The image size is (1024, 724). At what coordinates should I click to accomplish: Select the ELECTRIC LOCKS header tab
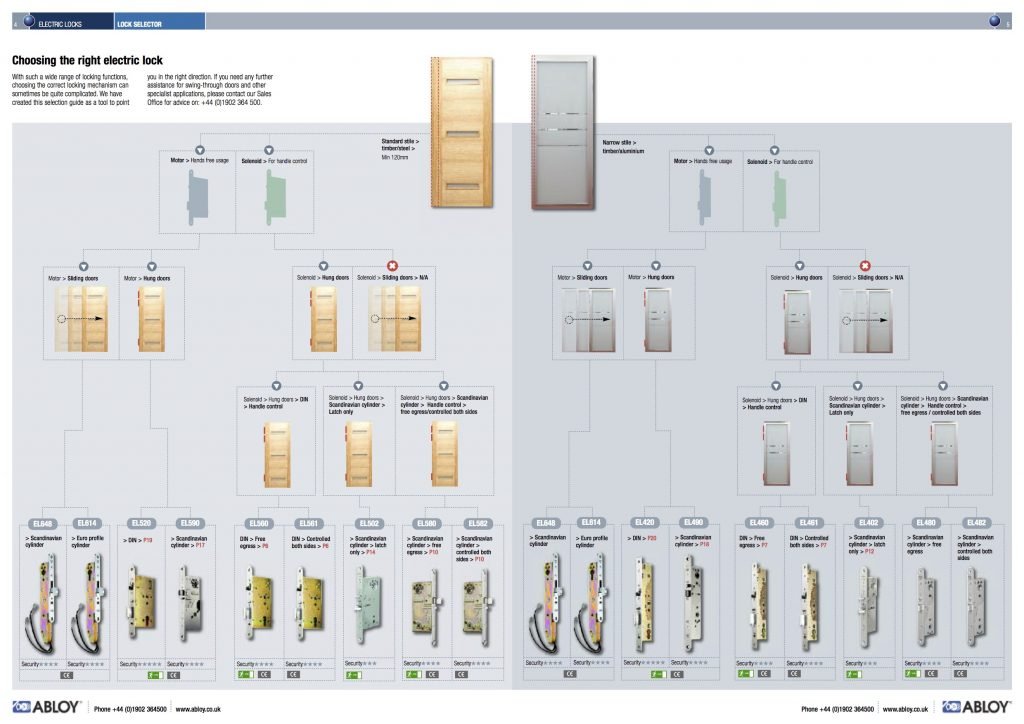point(60,22)
